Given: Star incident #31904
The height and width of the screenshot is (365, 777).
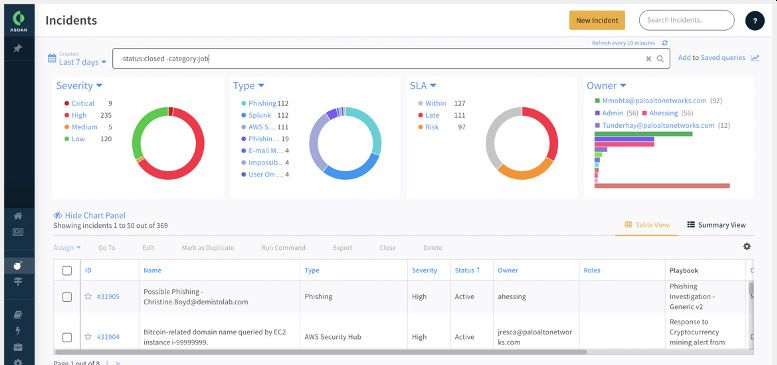Looking at the screenshot, I should [x=88, y=337].
